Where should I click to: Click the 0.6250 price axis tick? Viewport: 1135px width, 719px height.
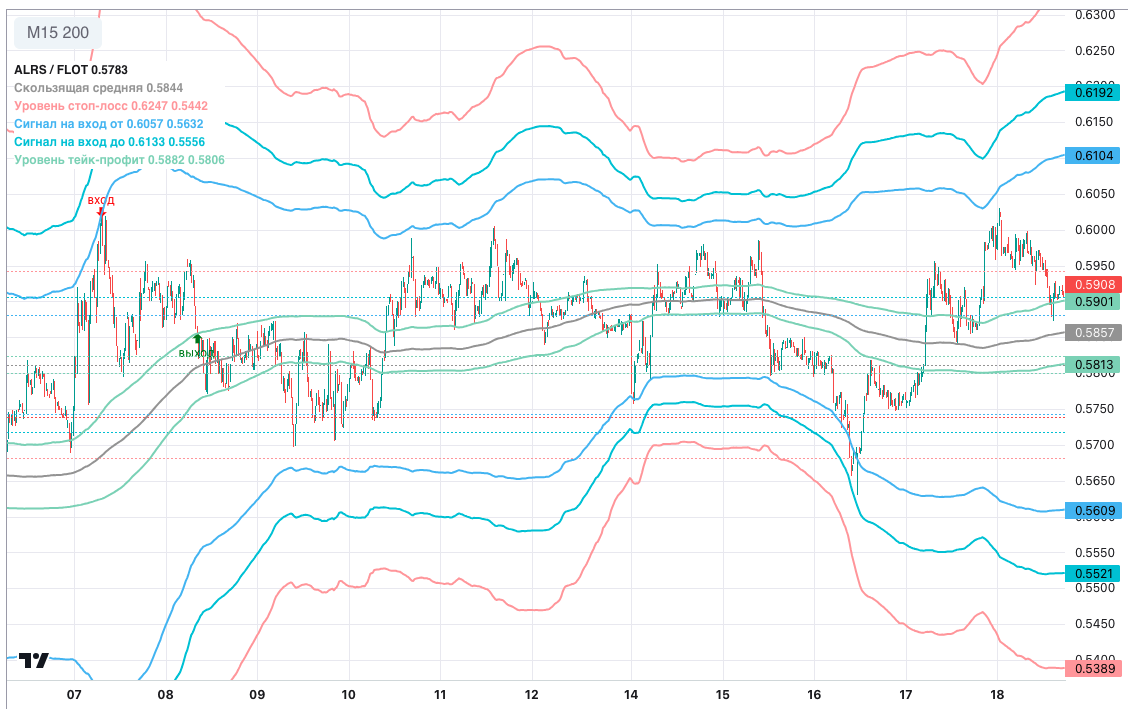coord(1094,51)
